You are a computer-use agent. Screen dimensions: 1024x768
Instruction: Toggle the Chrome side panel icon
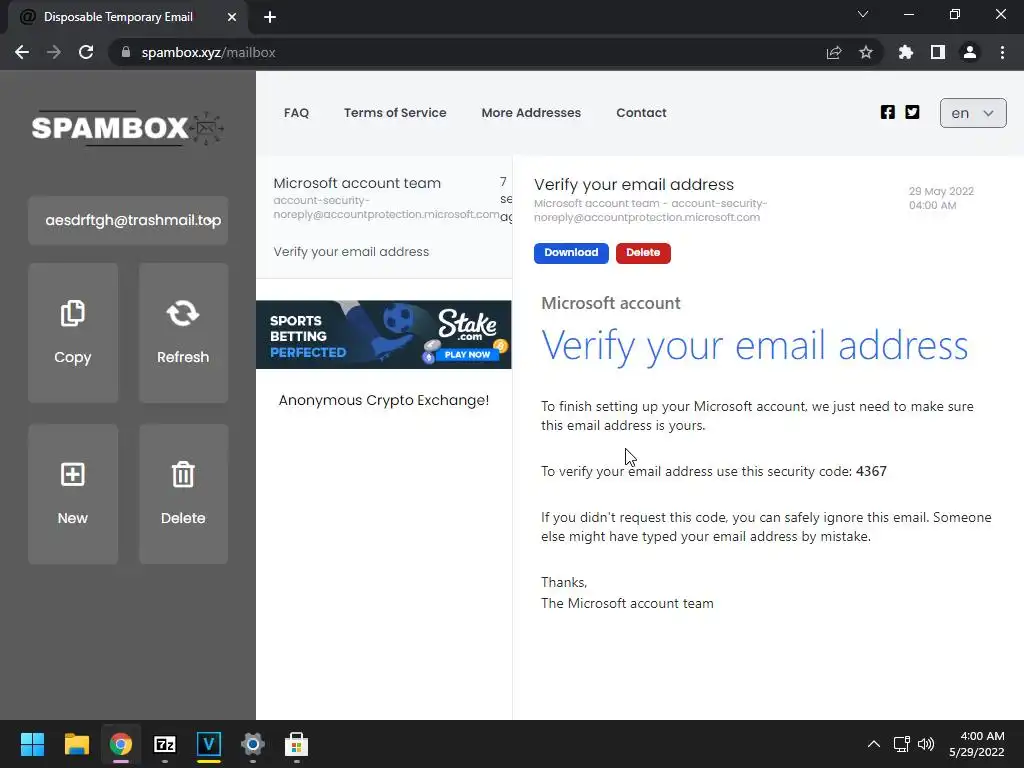(938, 52)
